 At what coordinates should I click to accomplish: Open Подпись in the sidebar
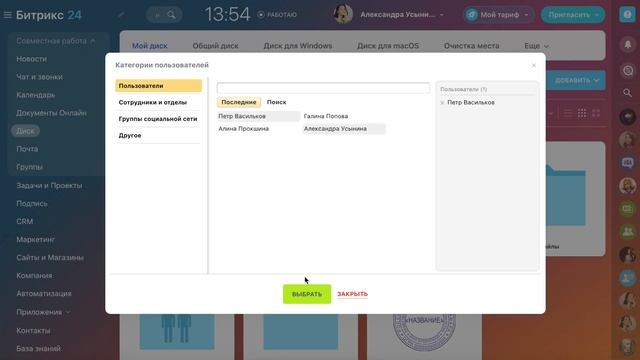coord(32,203)
